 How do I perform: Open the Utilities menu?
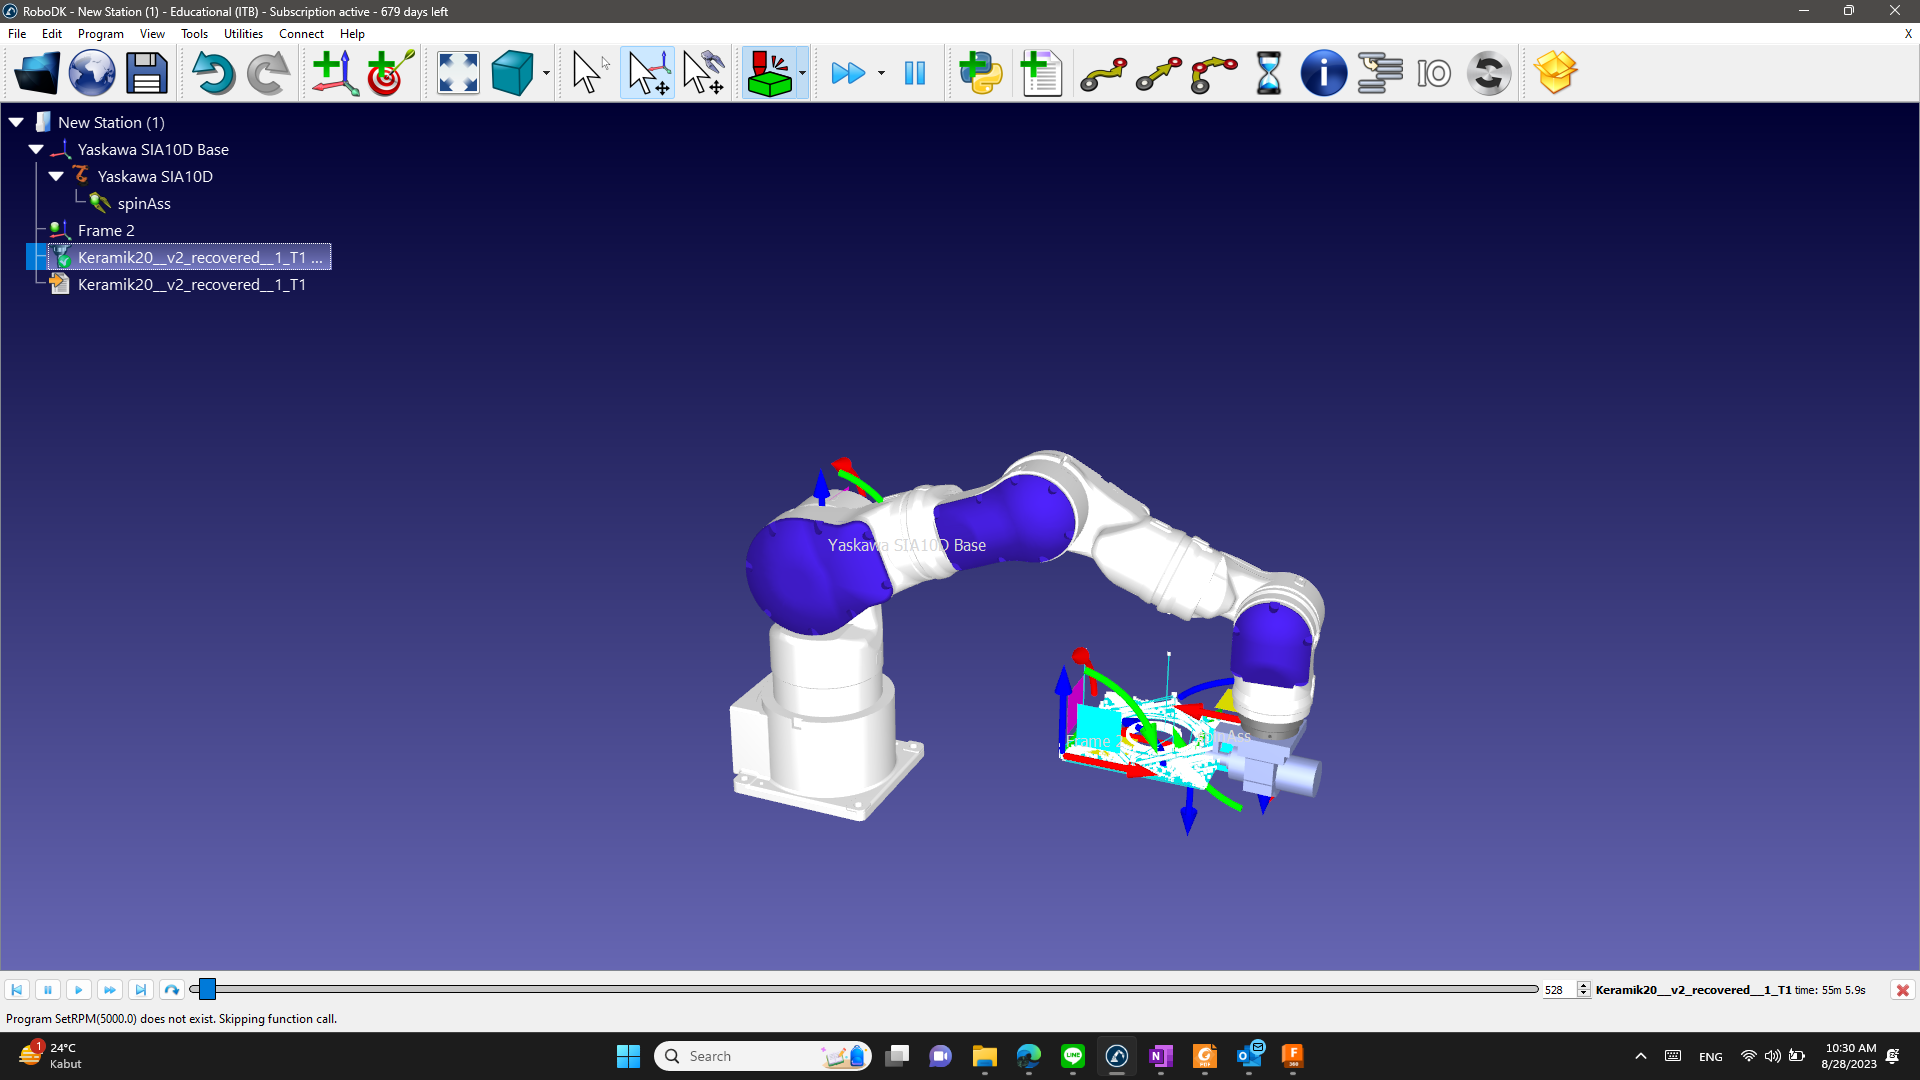(243, 33)
